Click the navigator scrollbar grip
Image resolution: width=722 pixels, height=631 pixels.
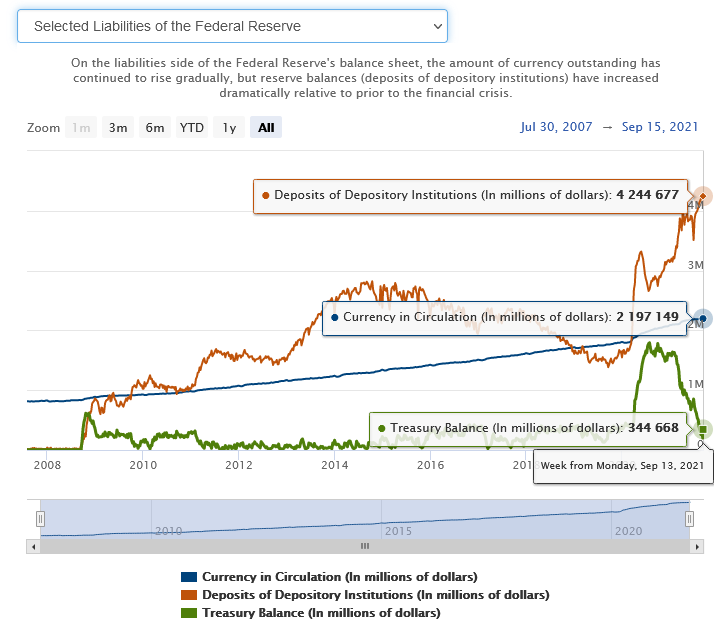[x=365, y=546]
